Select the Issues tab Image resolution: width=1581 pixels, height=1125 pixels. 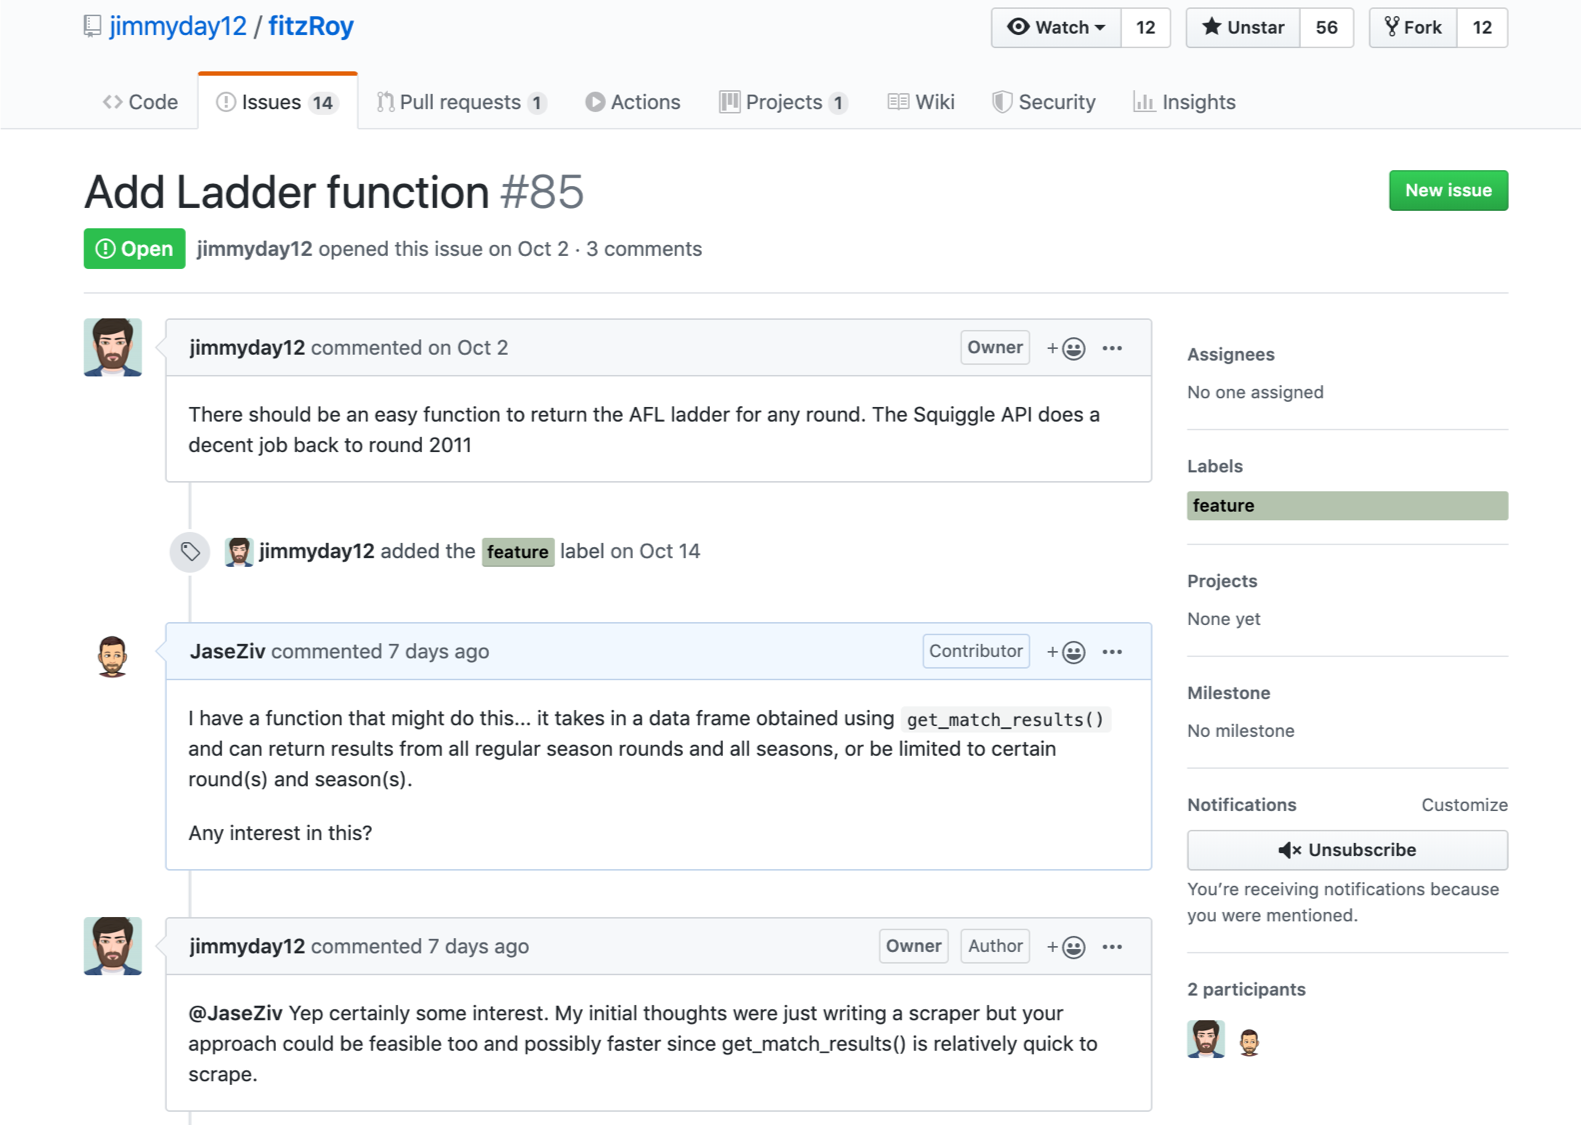277,102
